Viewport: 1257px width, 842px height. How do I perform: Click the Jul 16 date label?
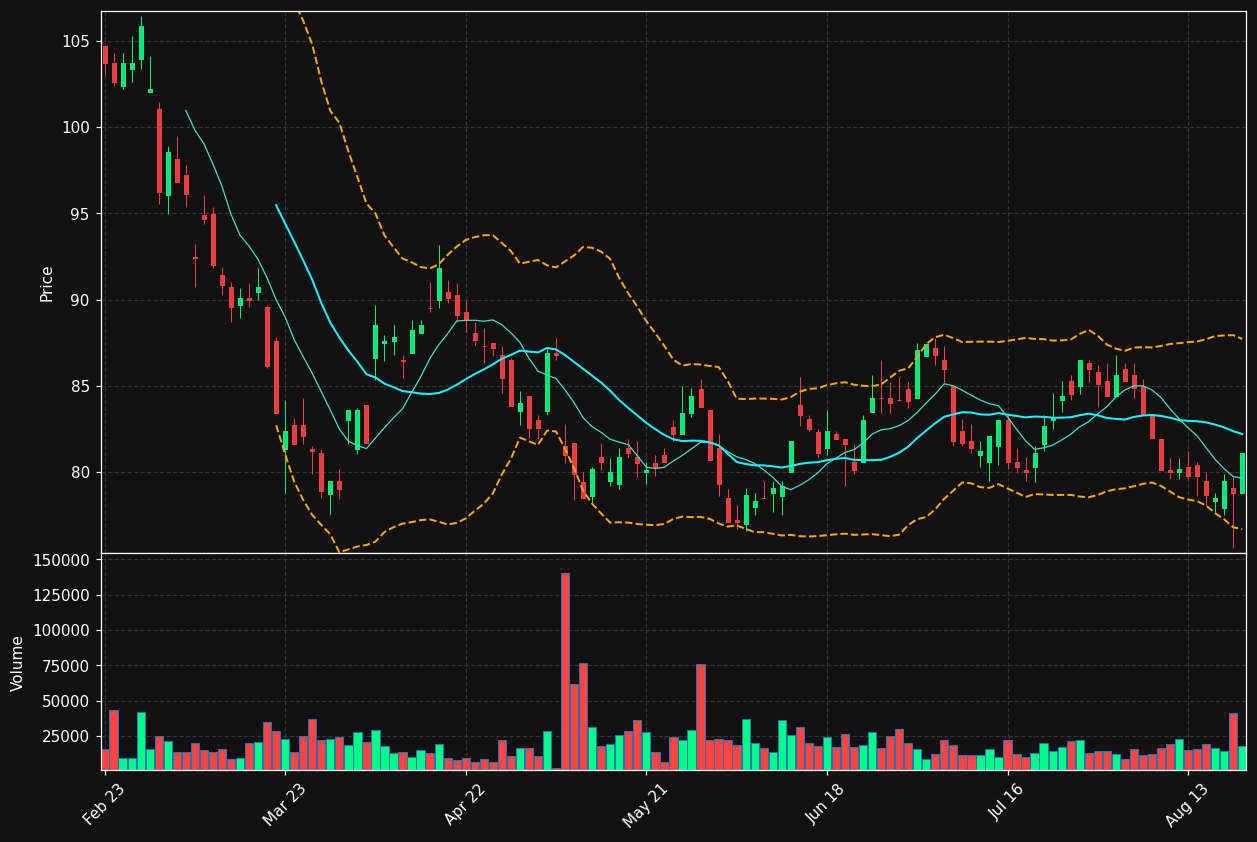point(1007,804)
